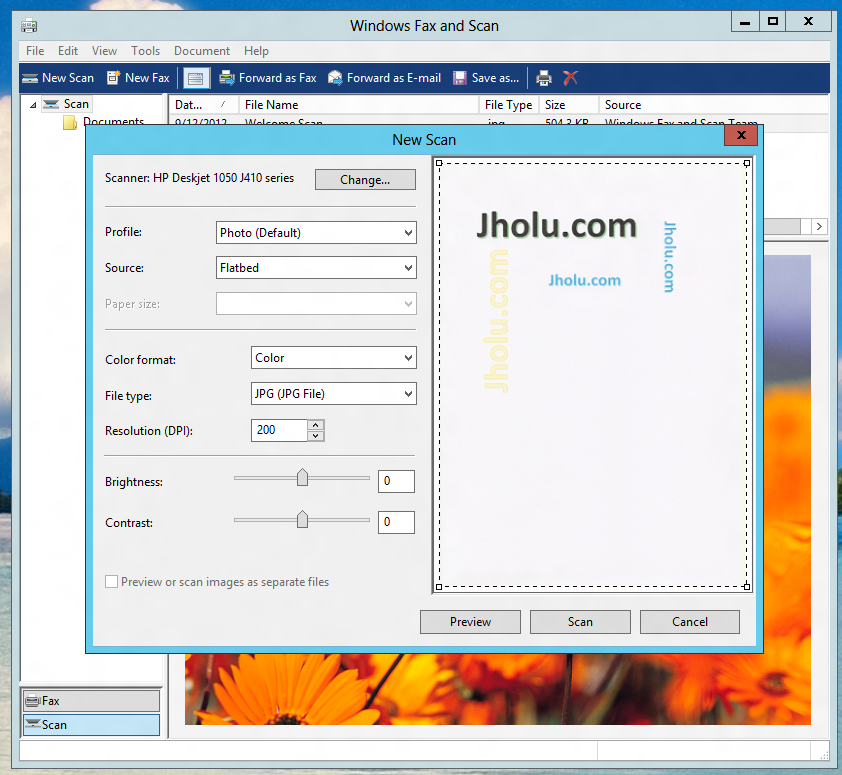Open the View menu
842x775 pixels.
tap(104, 51)
